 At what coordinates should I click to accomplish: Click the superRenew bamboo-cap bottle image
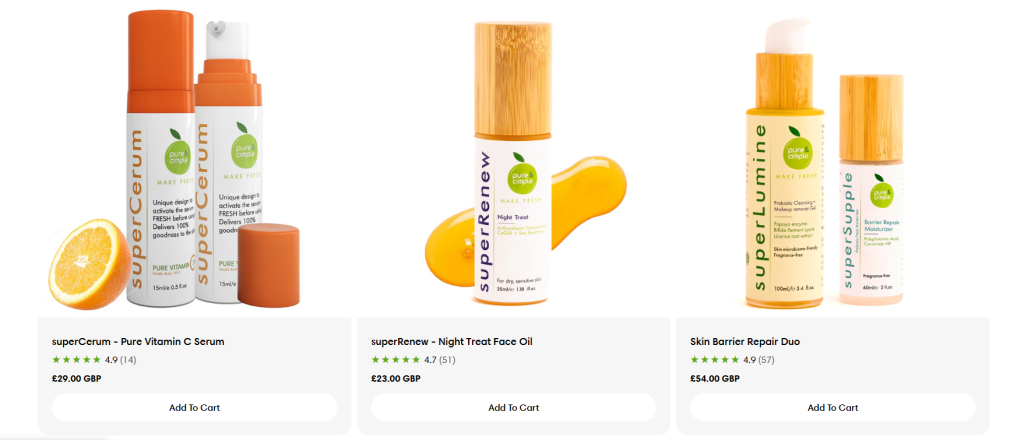(513, 163)
